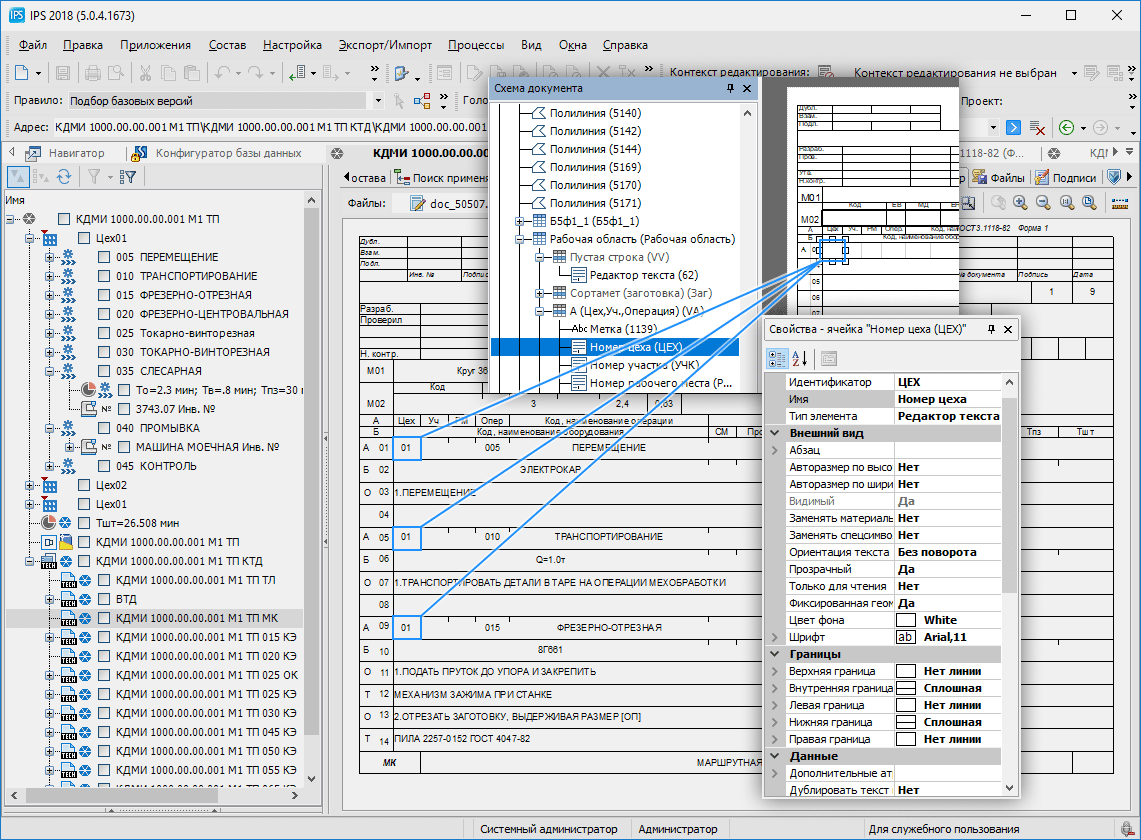Check the box for 040 ПРОМЫВКА
This screenshot has width=1141, height=840.
[104, 428]
